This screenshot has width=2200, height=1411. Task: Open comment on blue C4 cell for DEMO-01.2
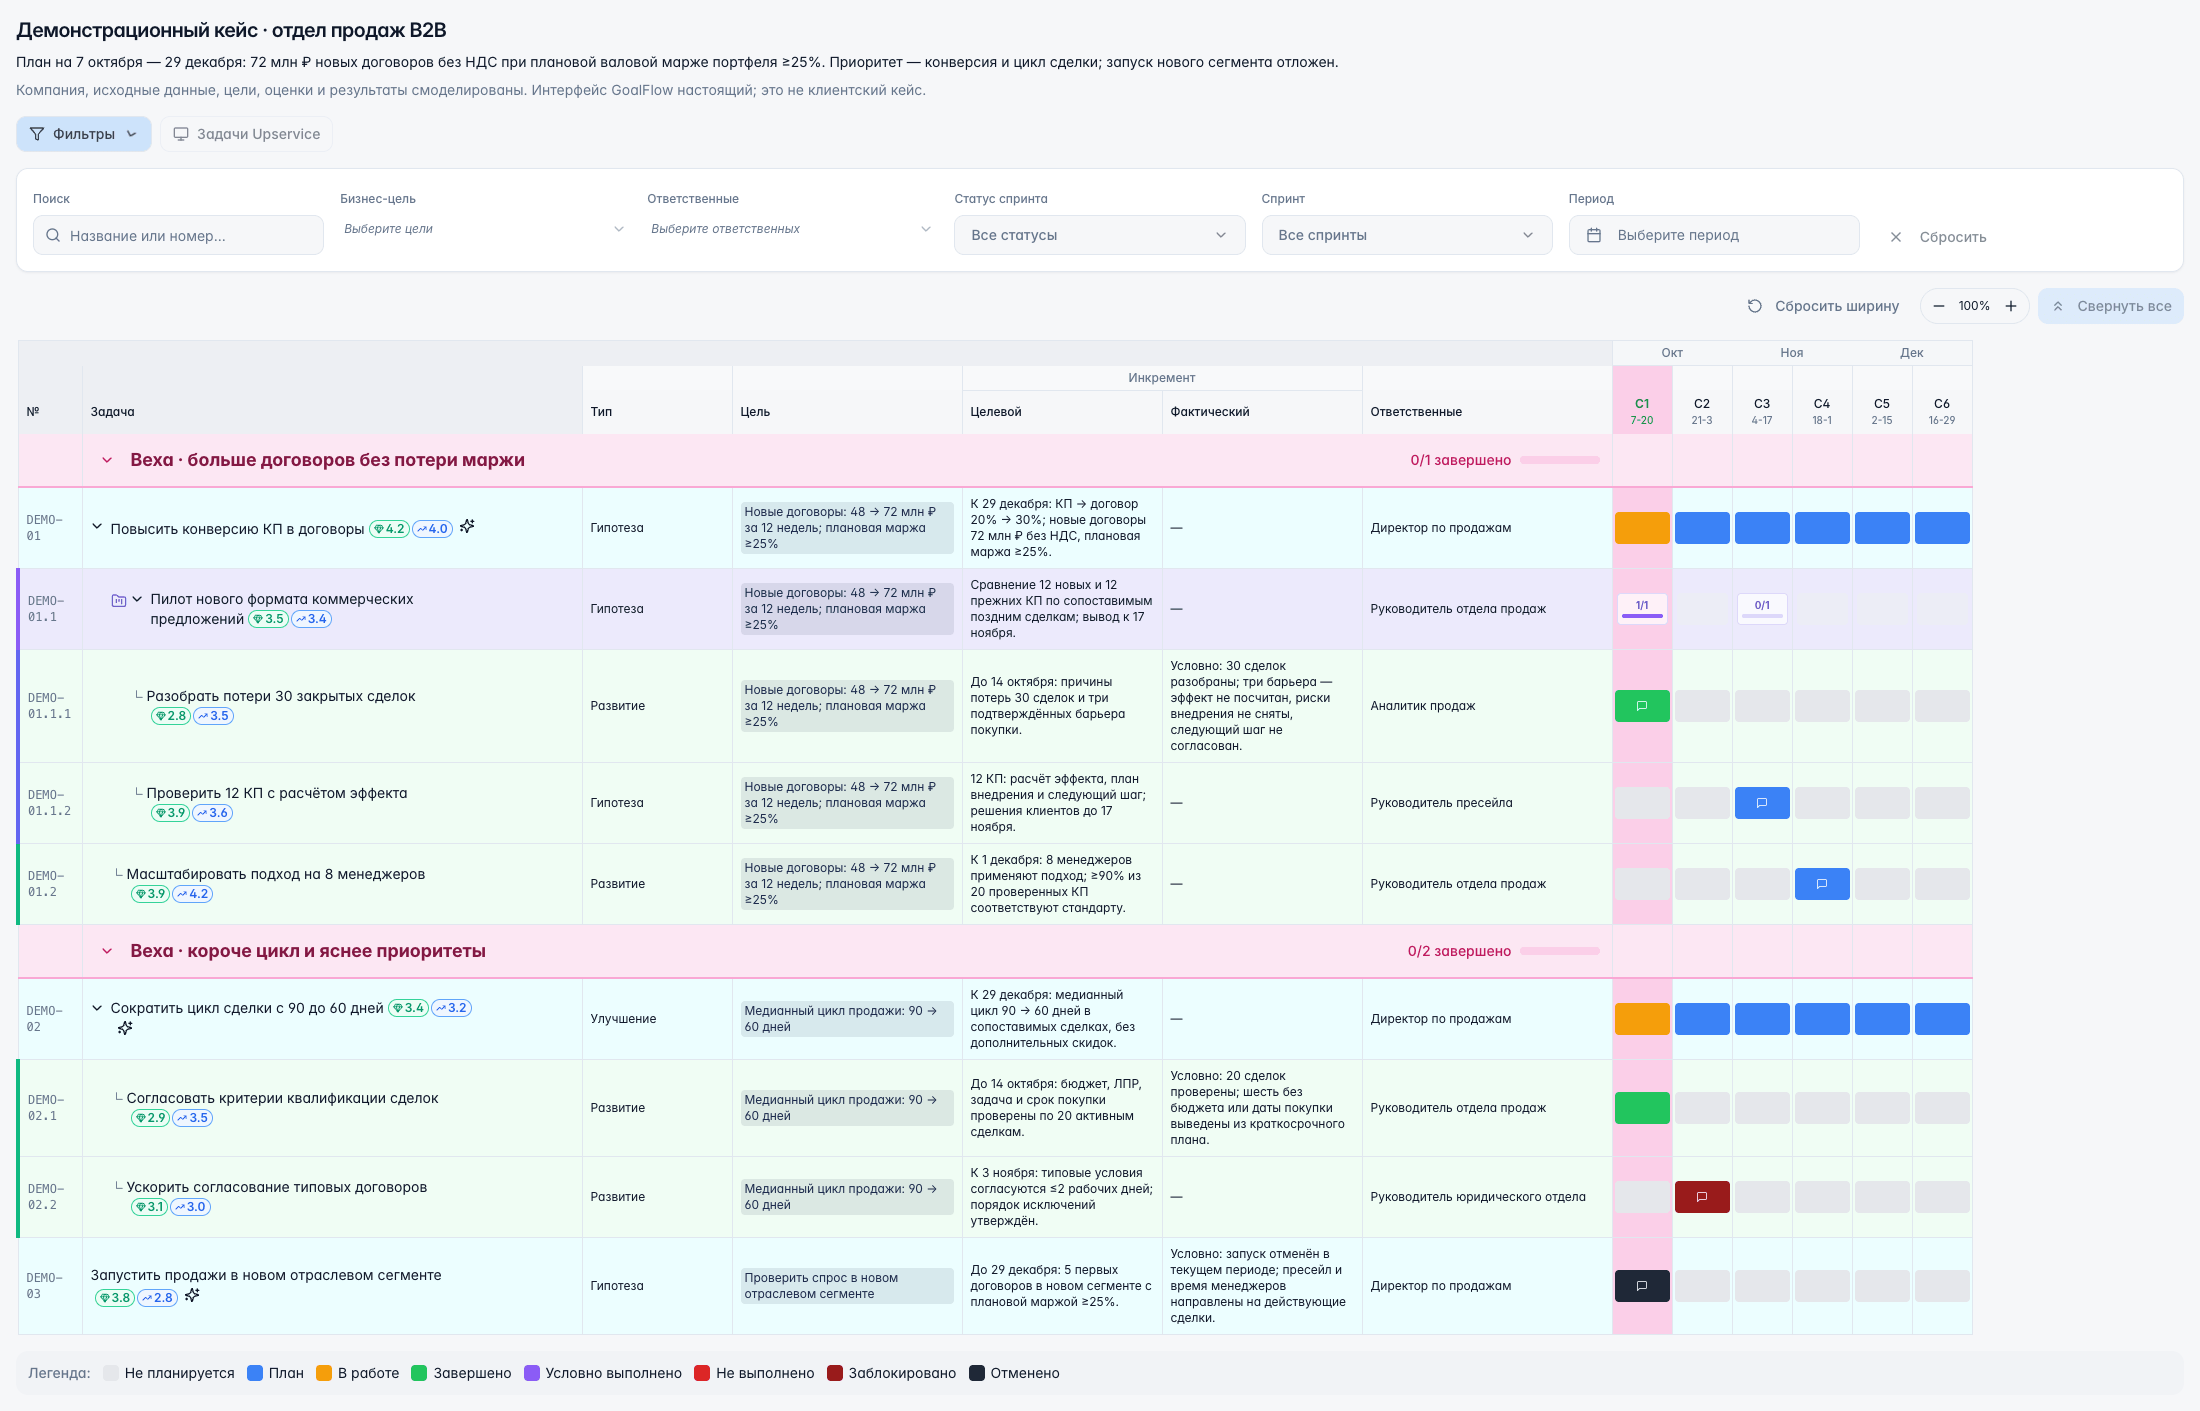pos(1822,884)
